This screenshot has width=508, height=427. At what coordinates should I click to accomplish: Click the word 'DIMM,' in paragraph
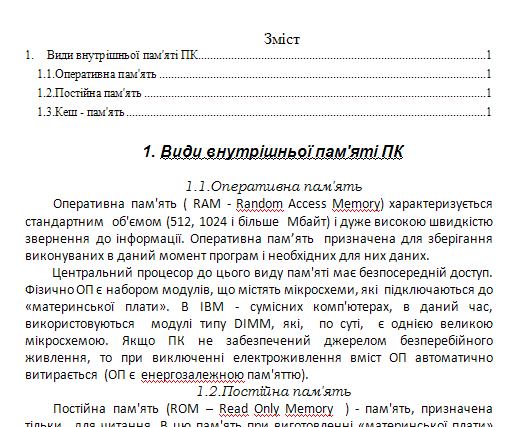254,324
